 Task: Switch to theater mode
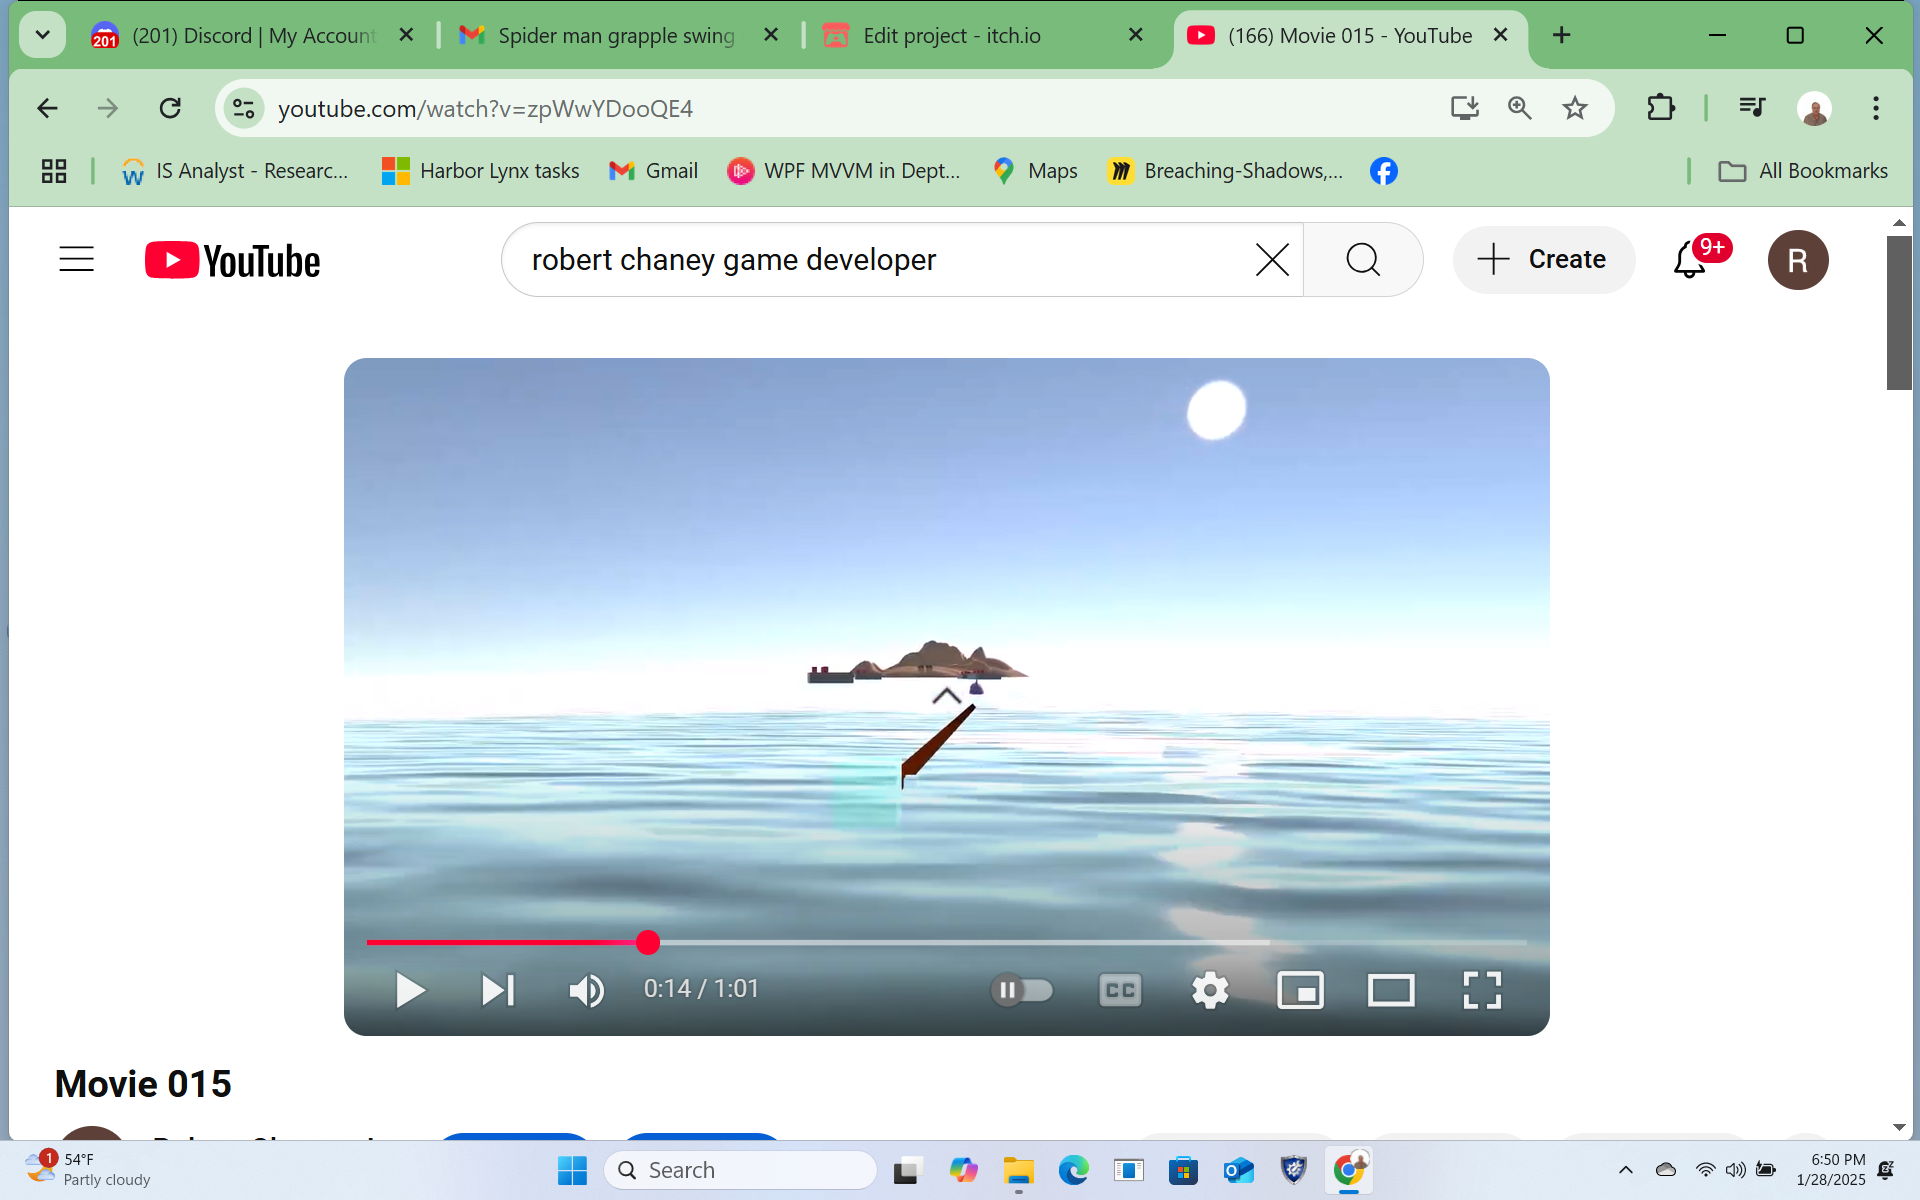click(1391, 990)
